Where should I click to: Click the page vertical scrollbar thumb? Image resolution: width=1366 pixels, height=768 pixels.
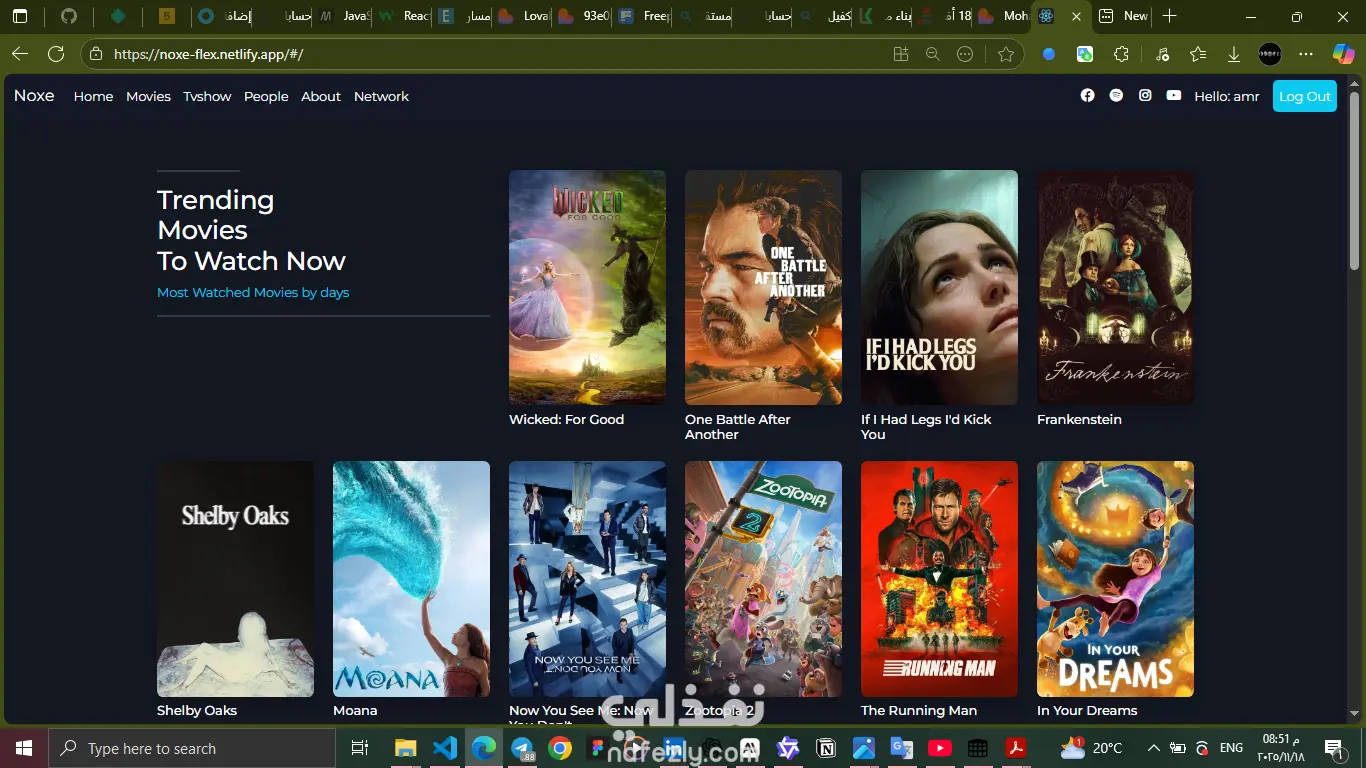pos(1355,180)
